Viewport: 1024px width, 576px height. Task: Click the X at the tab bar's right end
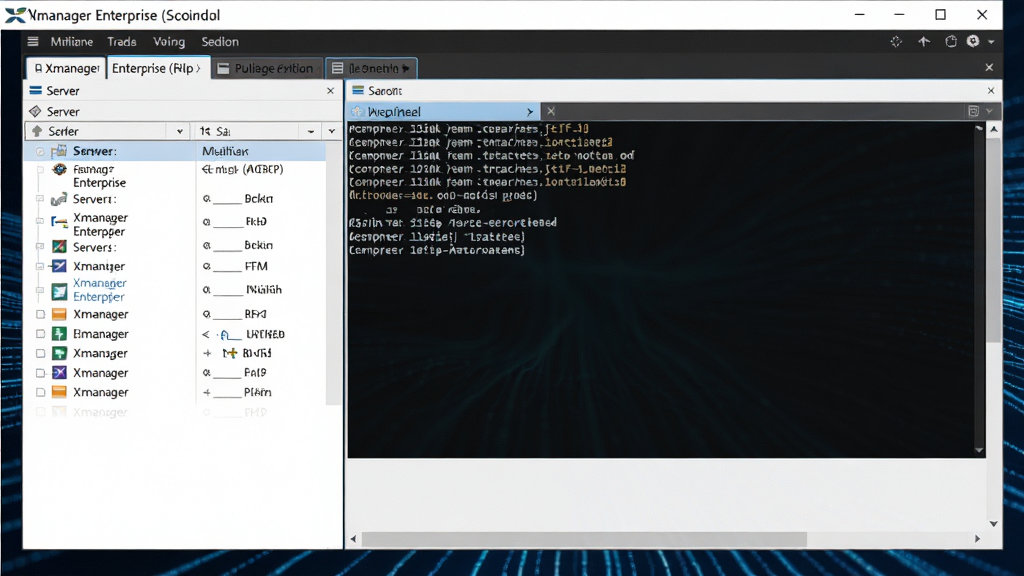point(989,67)
